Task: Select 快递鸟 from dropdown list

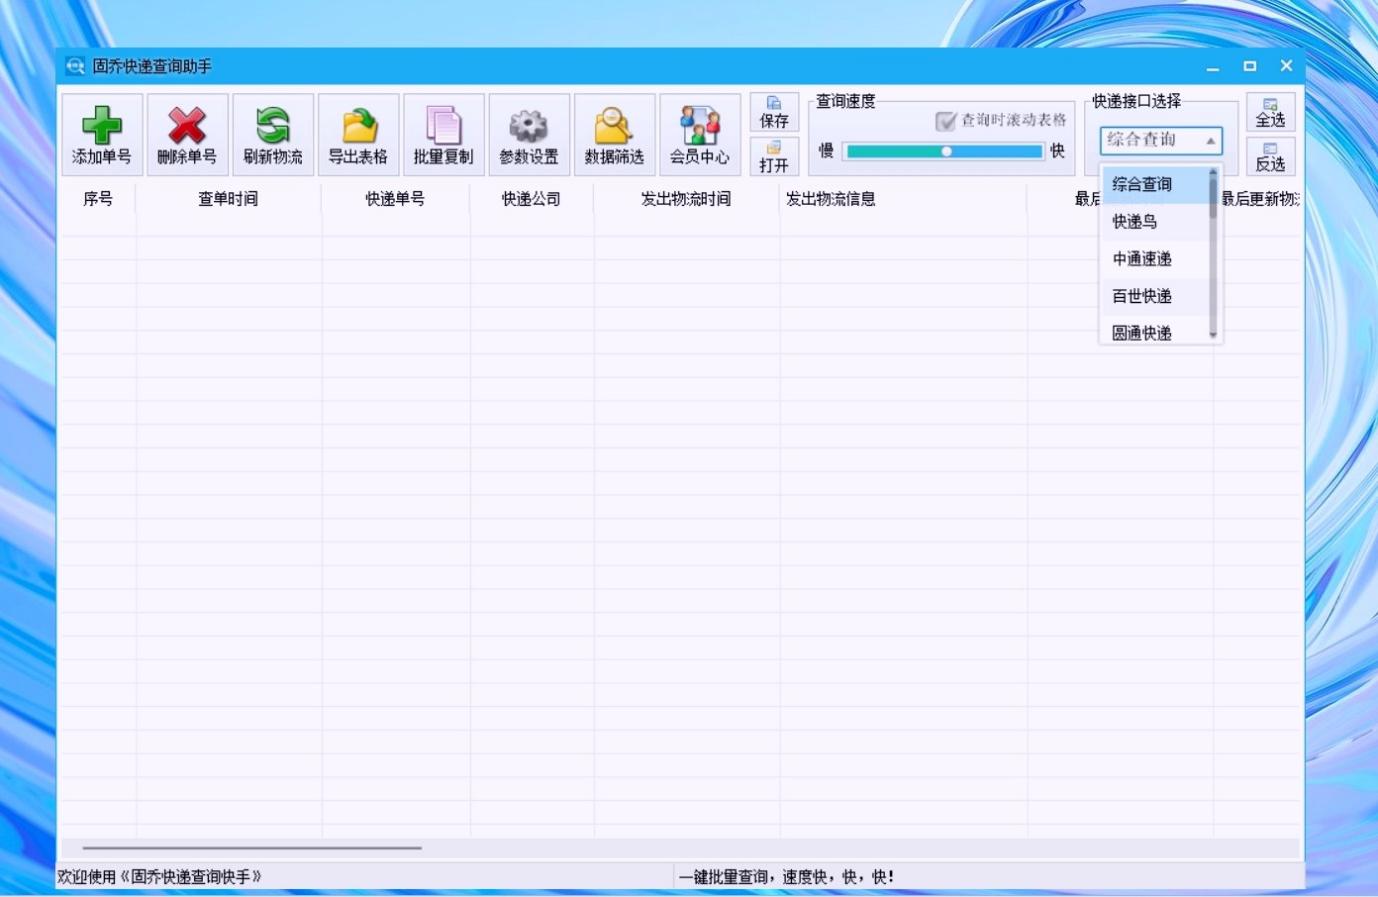Action: click(1135, 222)
